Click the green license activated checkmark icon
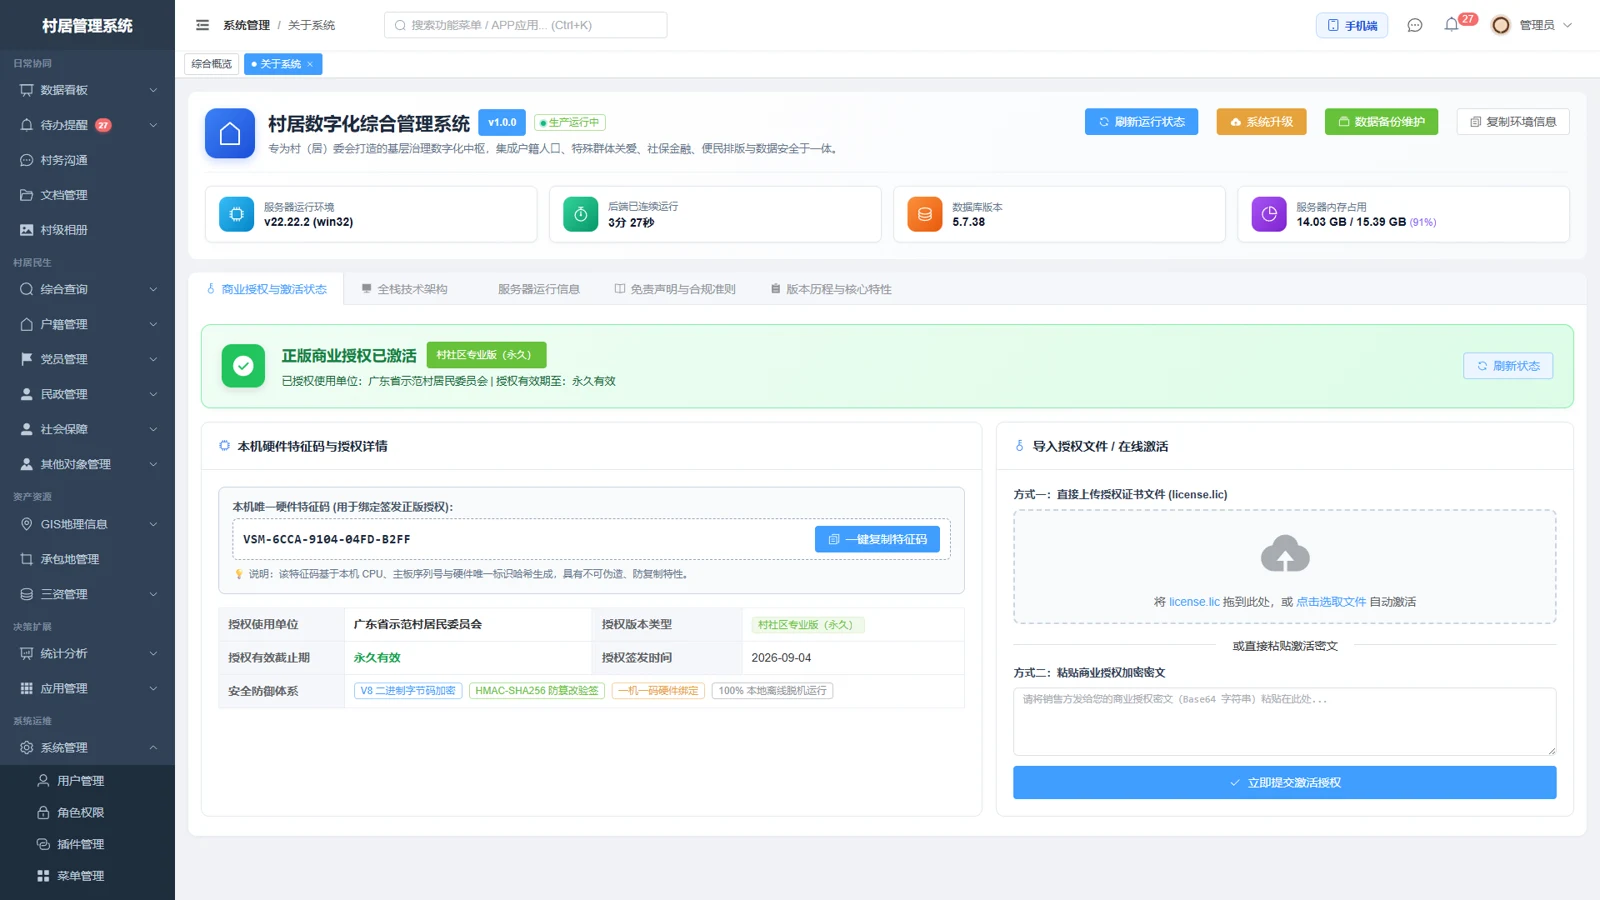 coord(243,366)
